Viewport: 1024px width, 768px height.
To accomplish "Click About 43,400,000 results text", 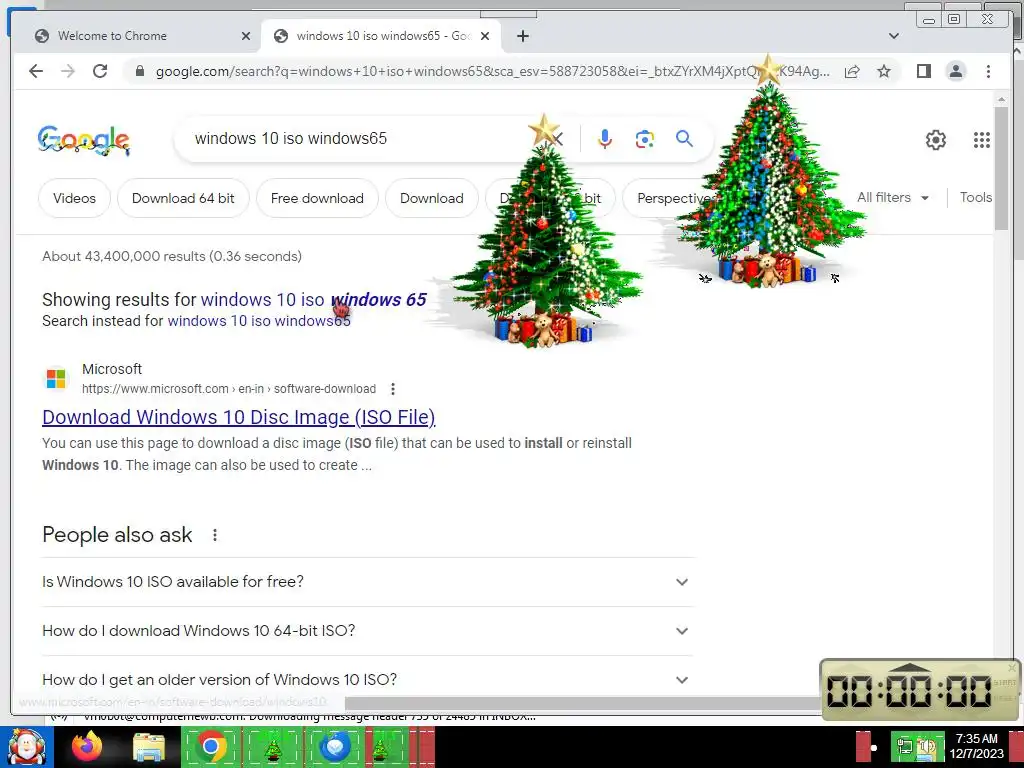I will tap(172, 256).
